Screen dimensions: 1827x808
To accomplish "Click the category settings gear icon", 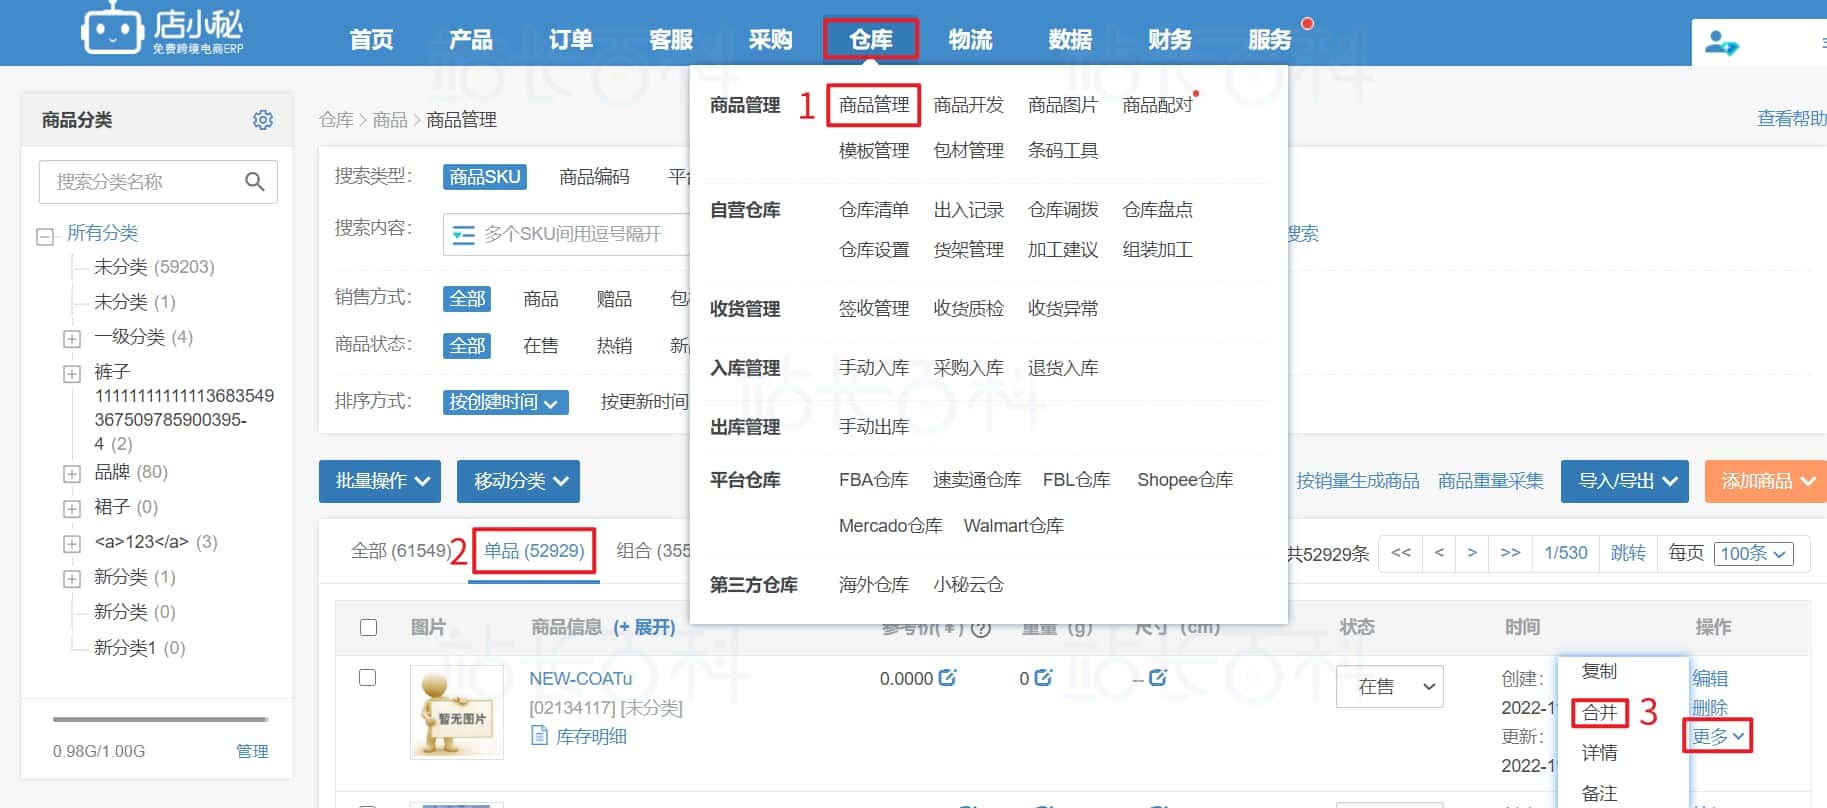I will pos(263,120).
